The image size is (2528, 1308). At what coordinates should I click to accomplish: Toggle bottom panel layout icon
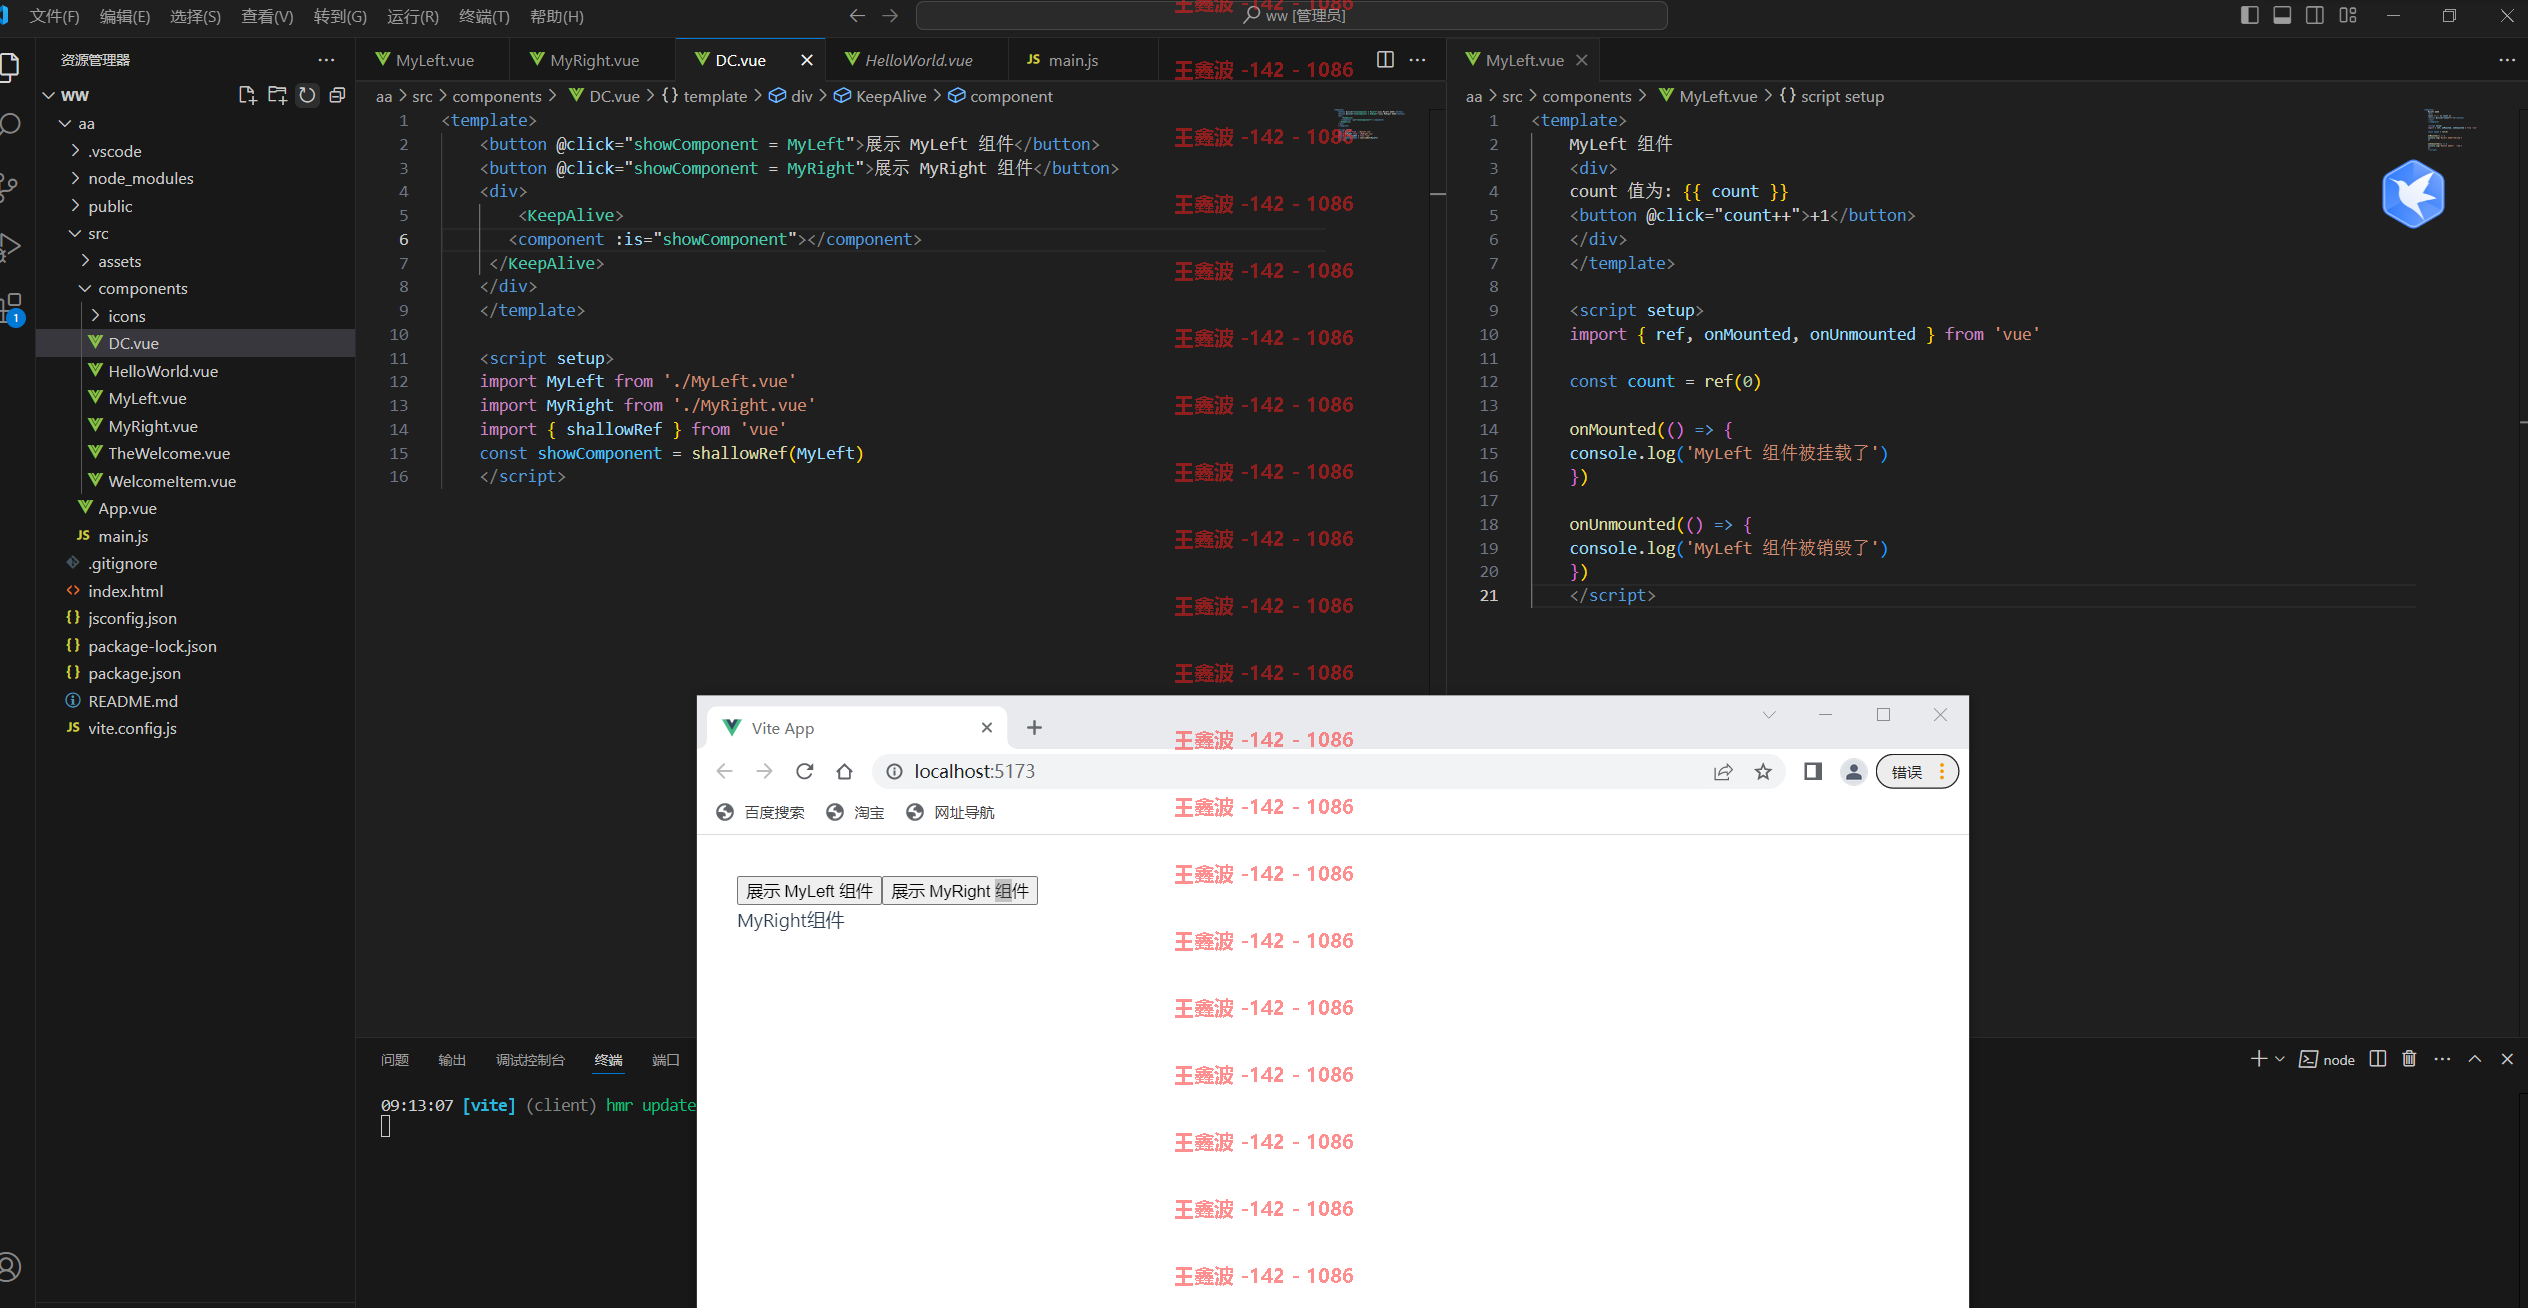click(x=2282, y=15)
